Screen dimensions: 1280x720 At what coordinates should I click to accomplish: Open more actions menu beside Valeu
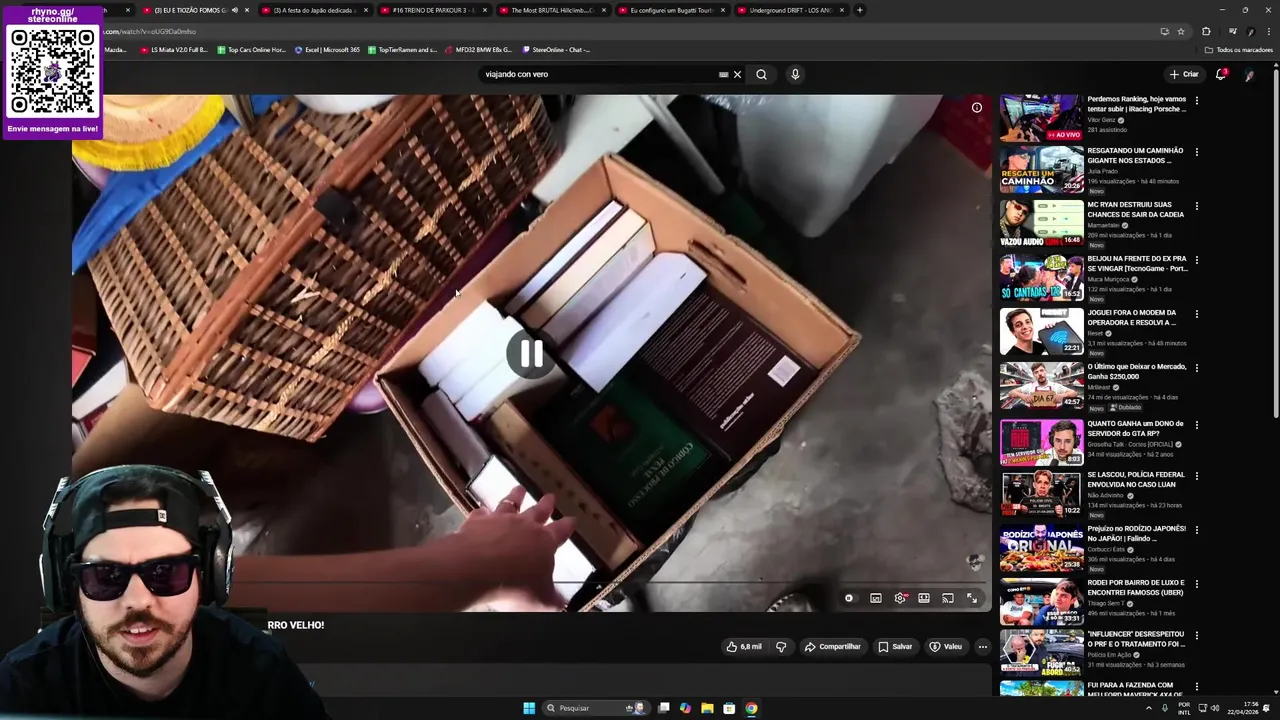pos(983,647)
